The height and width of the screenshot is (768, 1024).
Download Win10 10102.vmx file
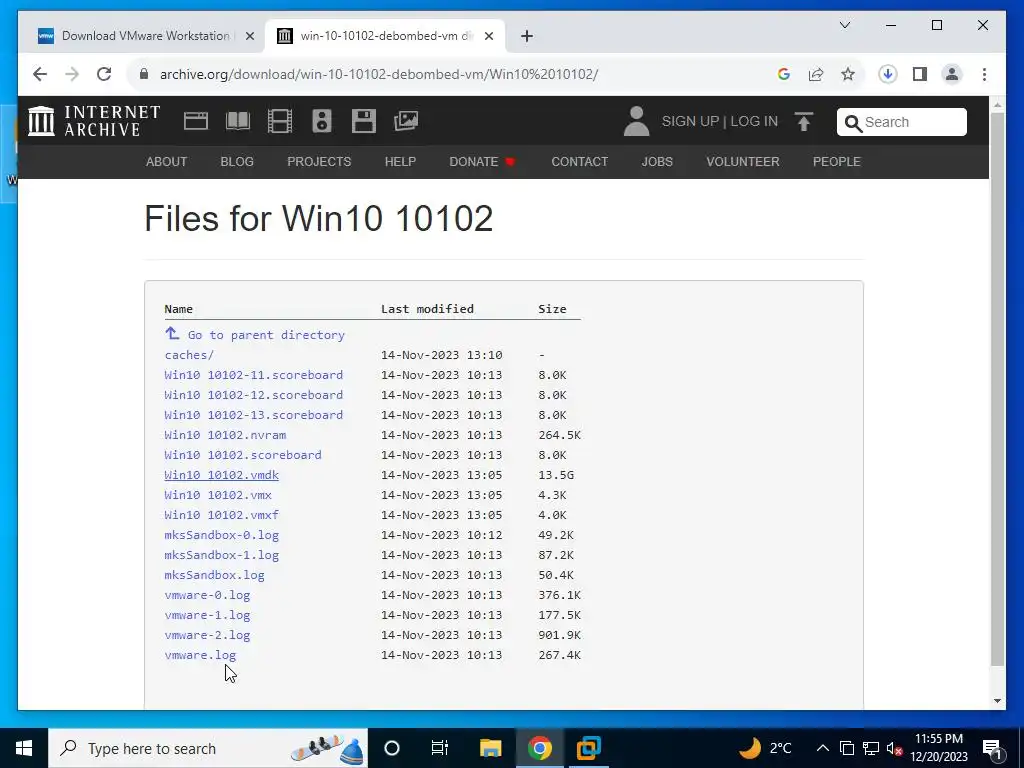(x=218, y=495)
